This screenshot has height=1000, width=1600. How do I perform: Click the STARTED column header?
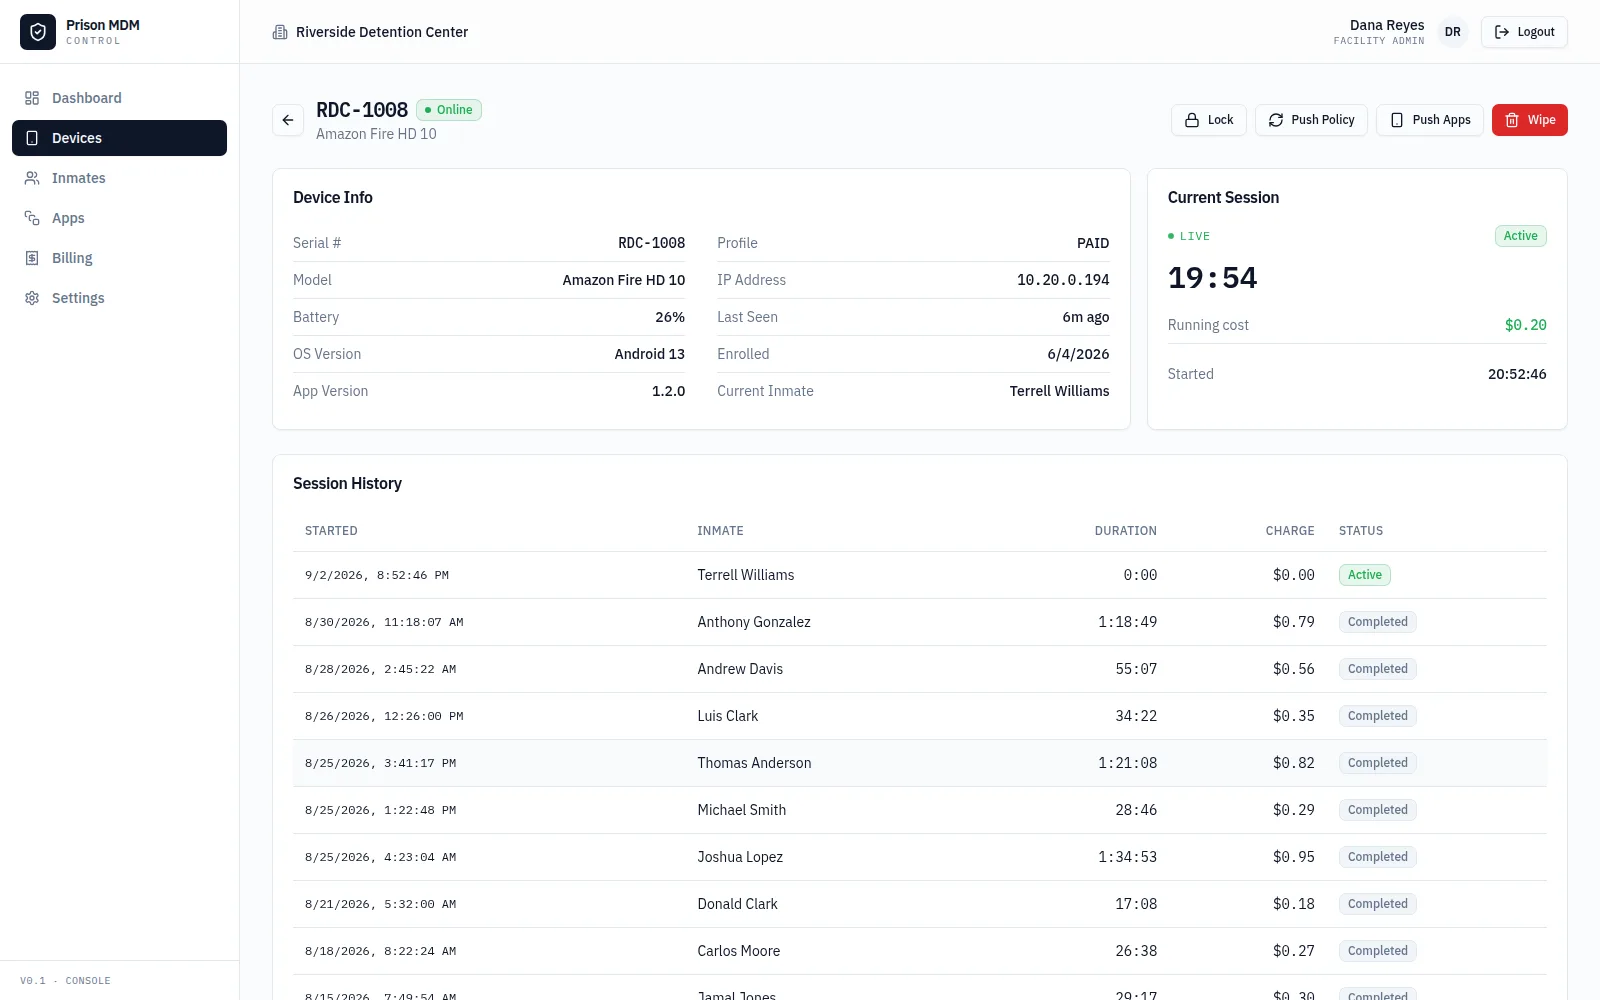[331, 531]
